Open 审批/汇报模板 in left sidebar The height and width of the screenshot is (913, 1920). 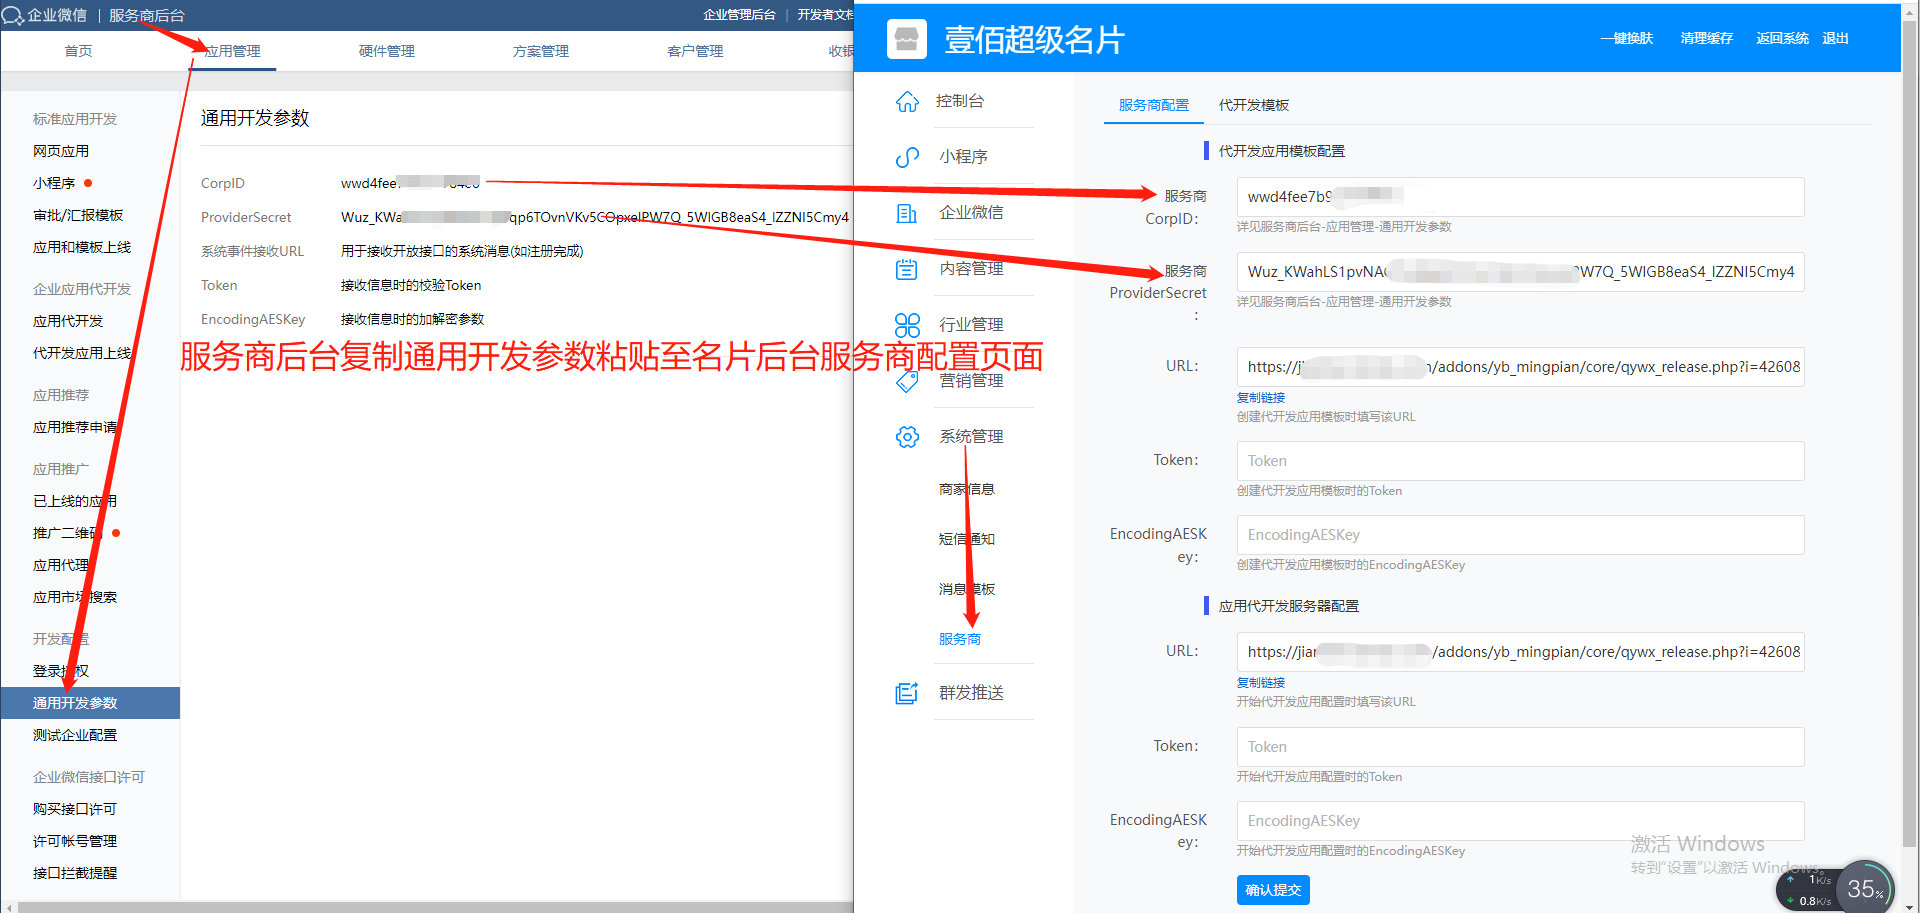[x=78, y=215]
